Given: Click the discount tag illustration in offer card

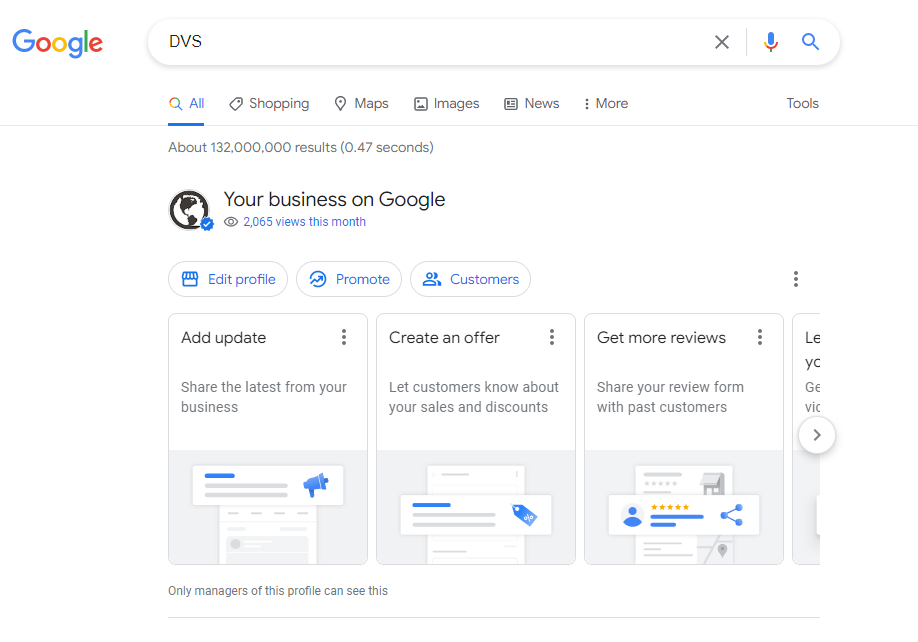Looking at the screenshot, I should pos(524,515).
